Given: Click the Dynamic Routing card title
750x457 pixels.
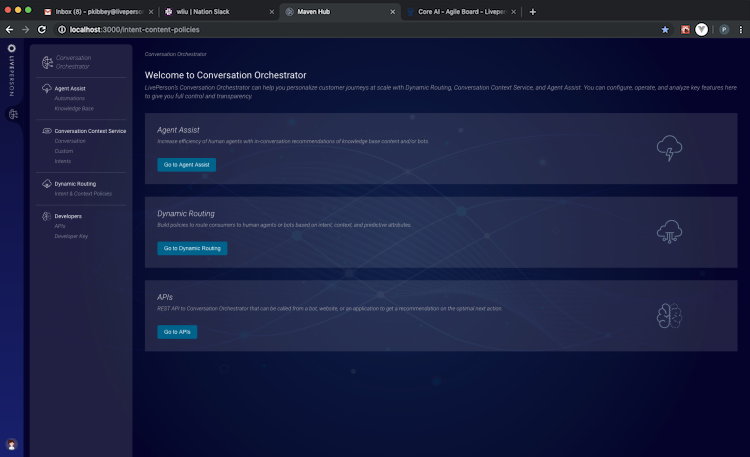Looking at the screenshot, I should (186, 213).
